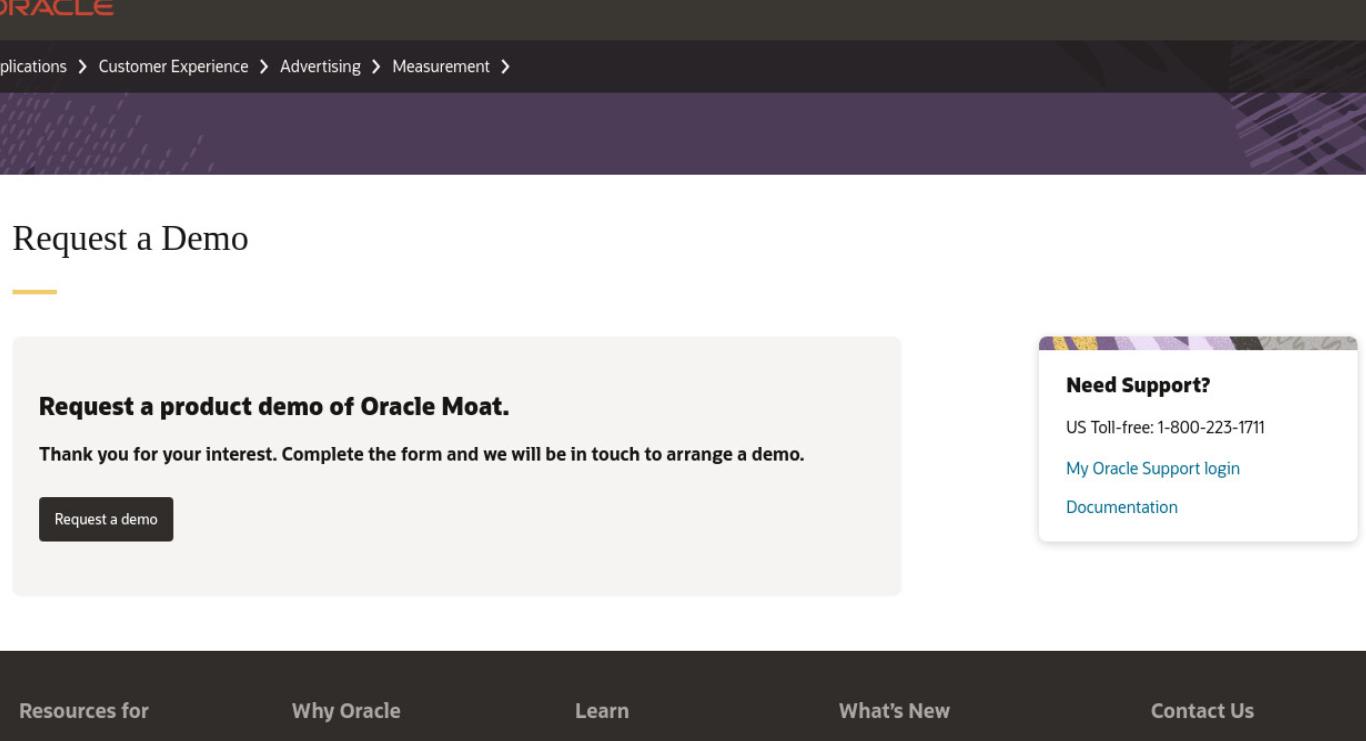Screen dimensions: 1366x741
Task: Click the "Learn" footer heading
Action: coord(602,711)
